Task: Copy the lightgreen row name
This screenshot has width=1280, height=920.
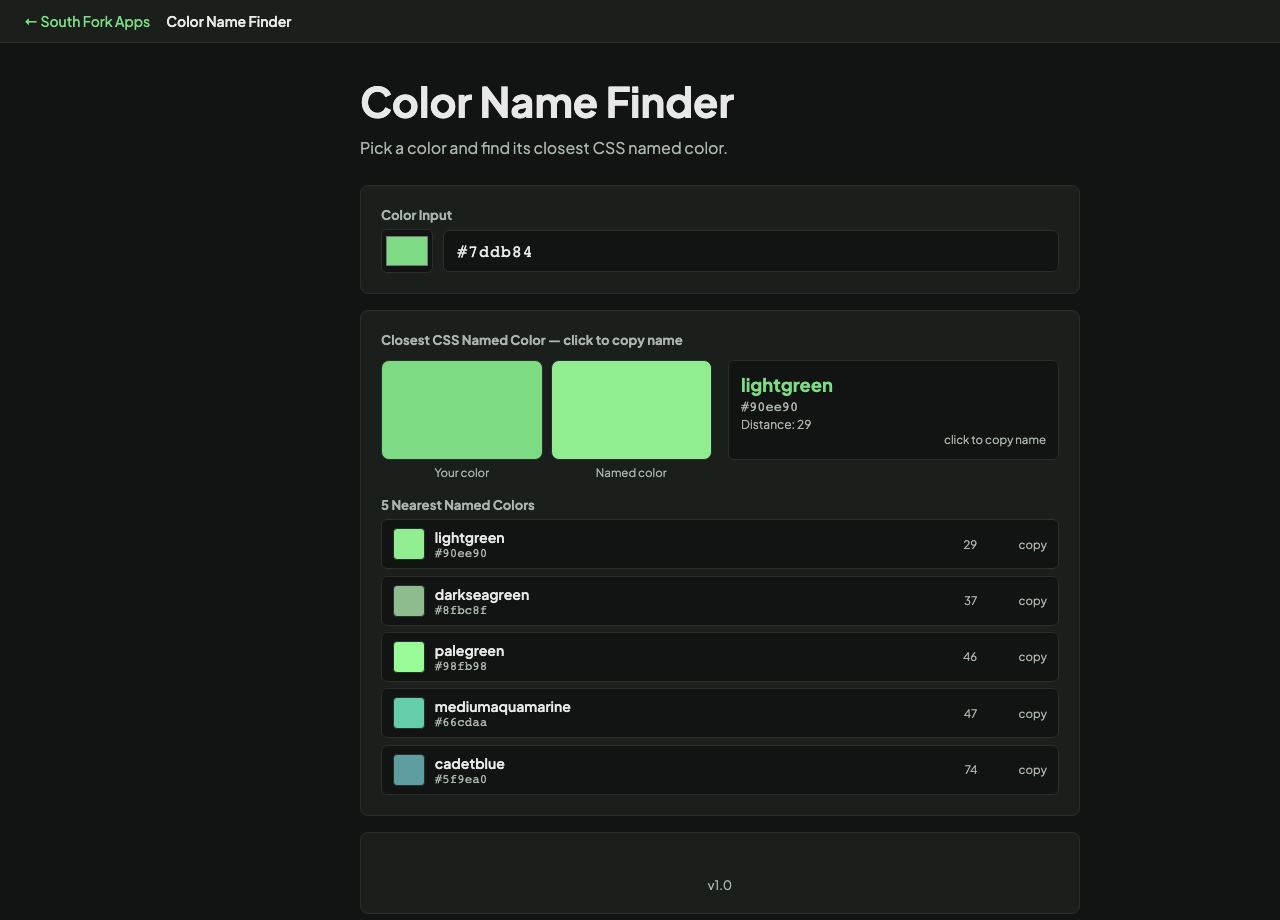Action: (x=1032, y=545)
